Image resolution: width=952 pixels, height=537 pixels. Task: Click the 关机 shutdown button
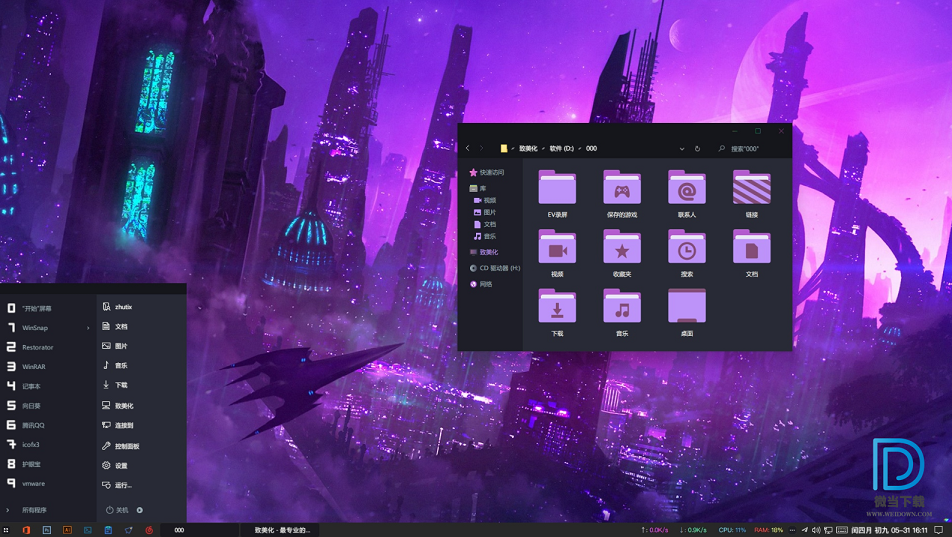pyautogui.click(x=117, y=510)
